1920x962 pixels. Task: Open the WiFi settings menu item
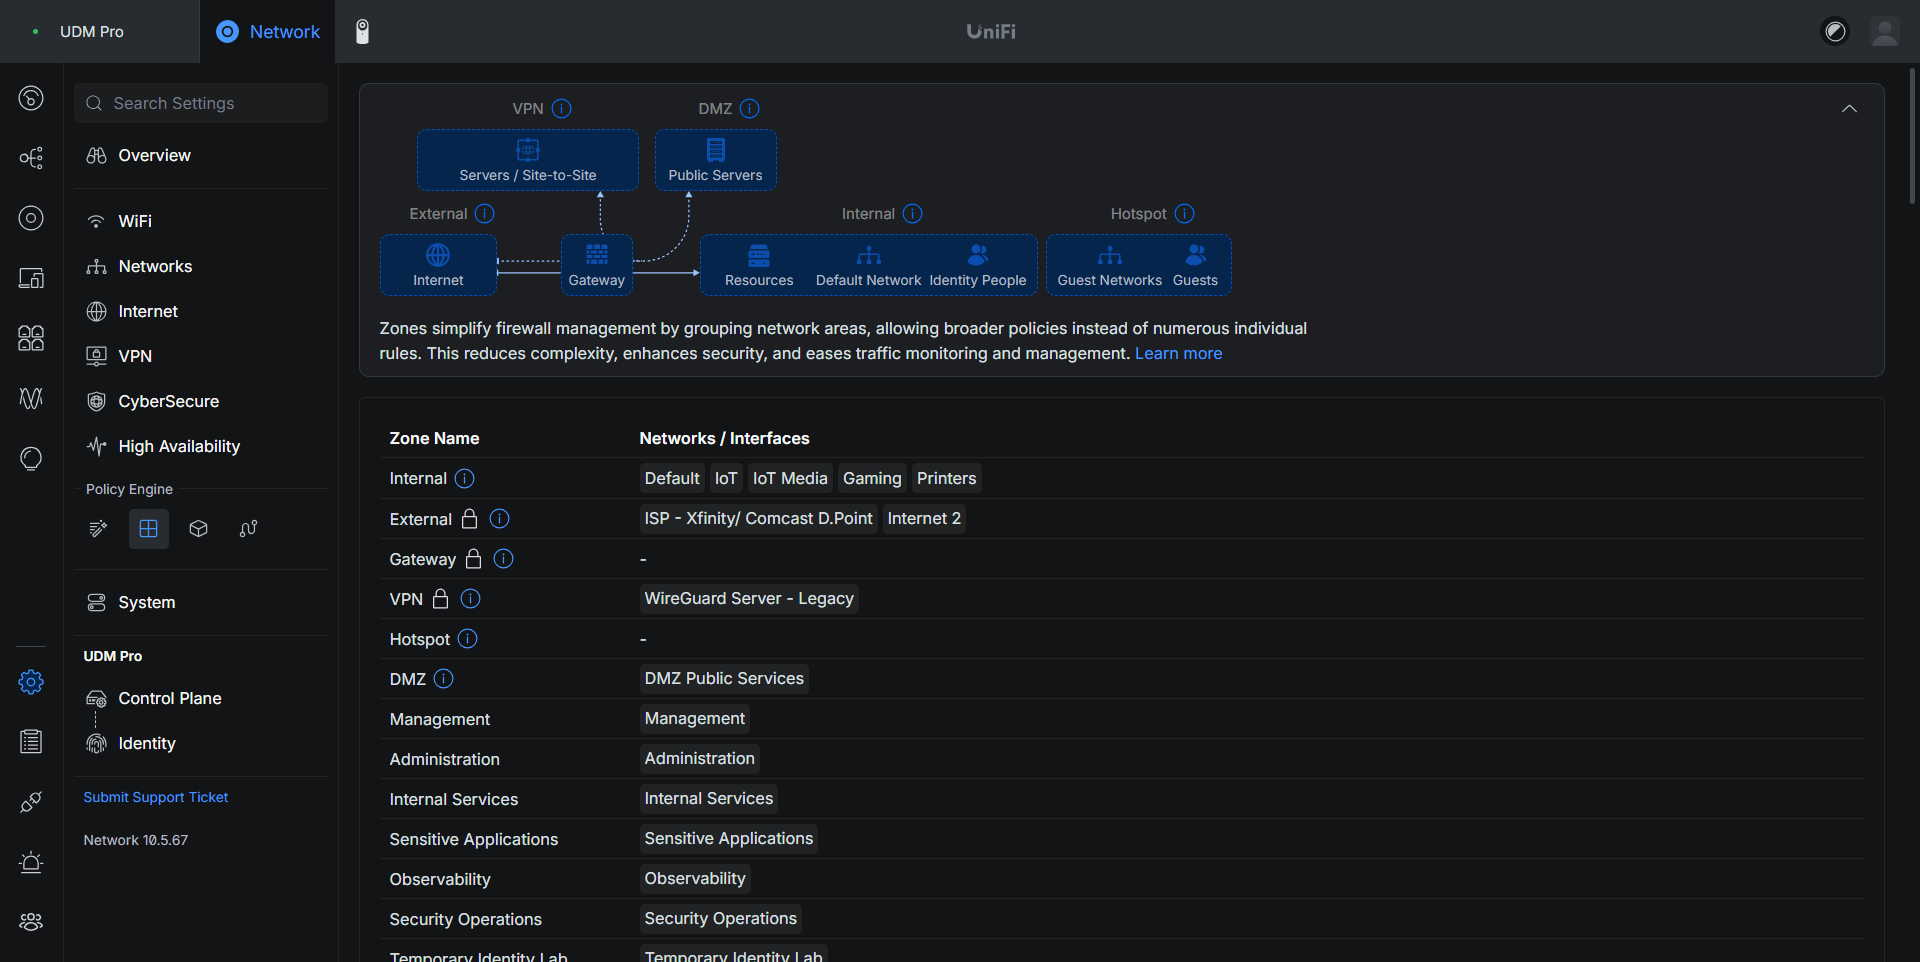201,221
